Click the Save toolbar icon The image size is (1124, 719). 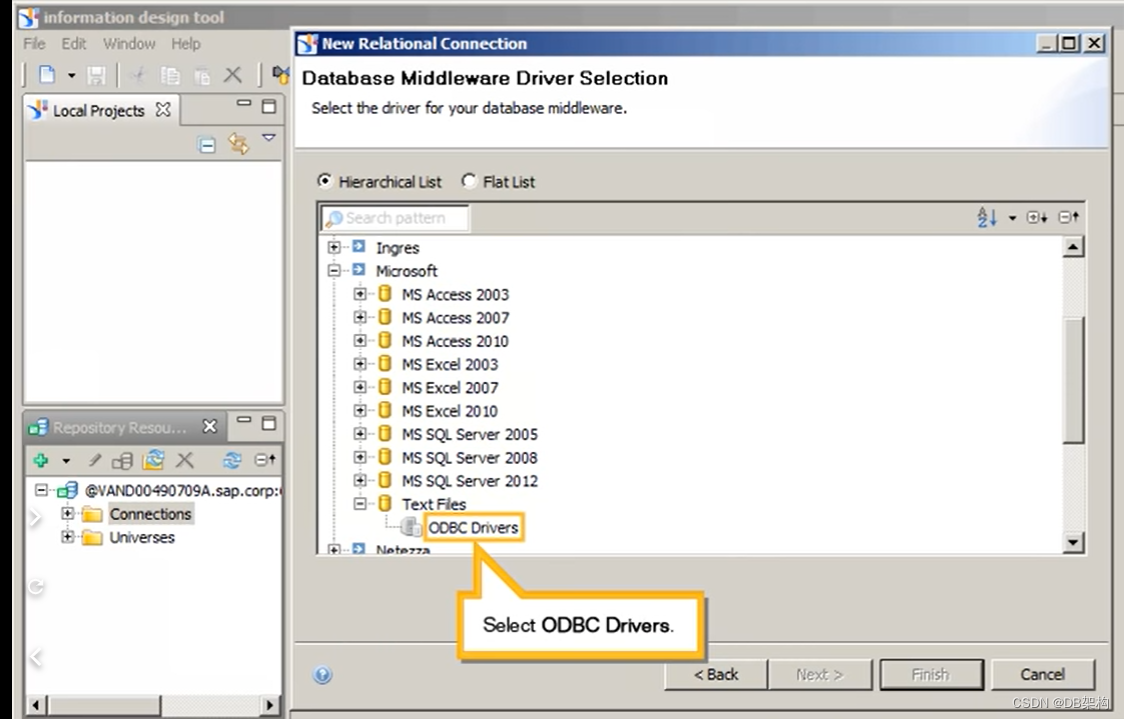(x=96, y=75)
